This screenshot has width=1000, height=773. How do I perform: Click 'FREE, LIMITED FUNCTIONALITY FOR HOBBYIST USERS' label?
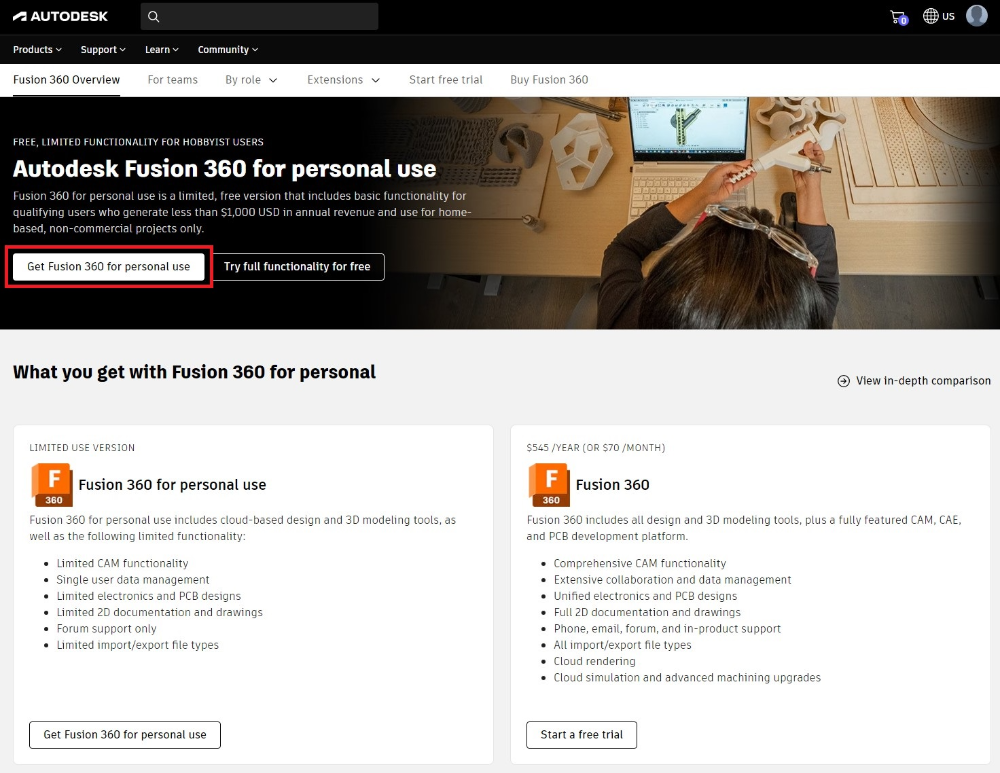138,142
